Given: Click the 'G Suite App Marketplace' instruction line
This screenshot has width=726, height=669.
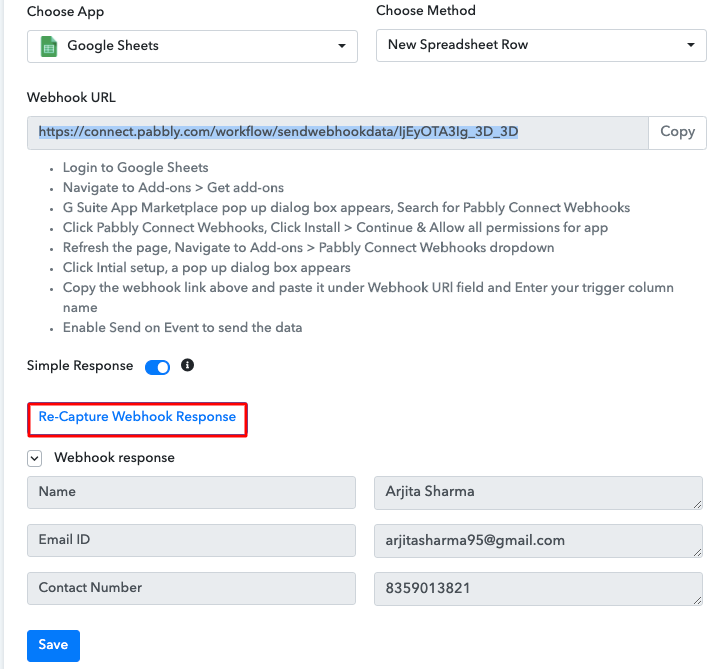Looking at the screenshot, I should click(346, 207).
